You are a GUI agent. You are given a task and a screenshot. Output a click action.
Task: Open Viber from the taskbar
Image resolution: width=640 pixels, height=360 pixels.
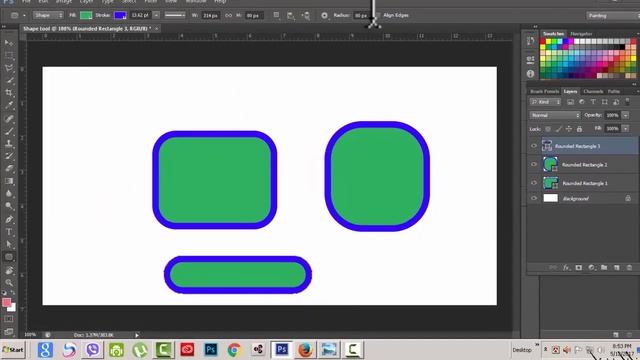coord(93,350)
